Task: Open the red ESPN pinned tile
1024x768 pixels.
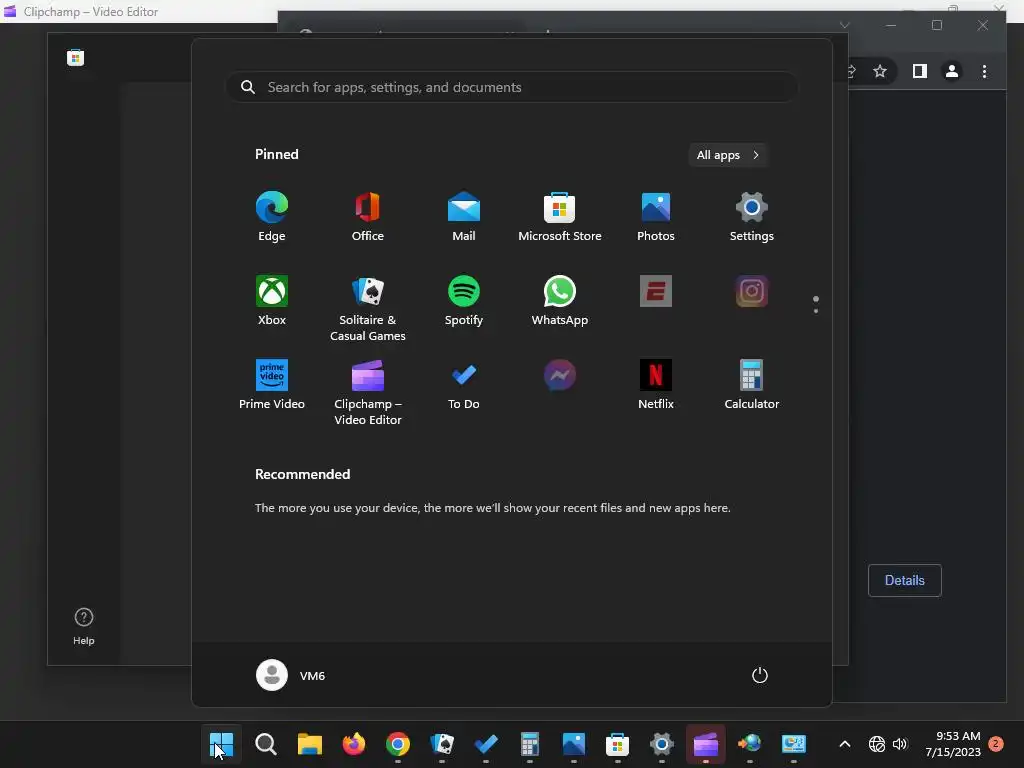Action: tap(656, 291)
